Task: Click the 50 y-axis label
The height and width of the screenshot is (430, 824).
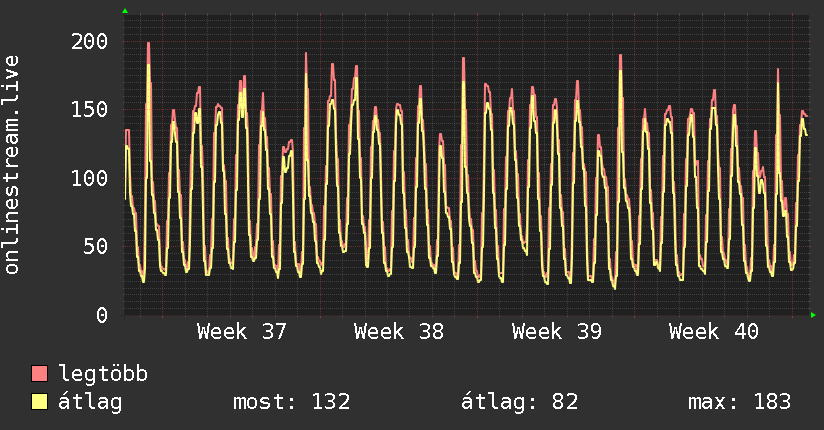Action: tap(96, 247)
